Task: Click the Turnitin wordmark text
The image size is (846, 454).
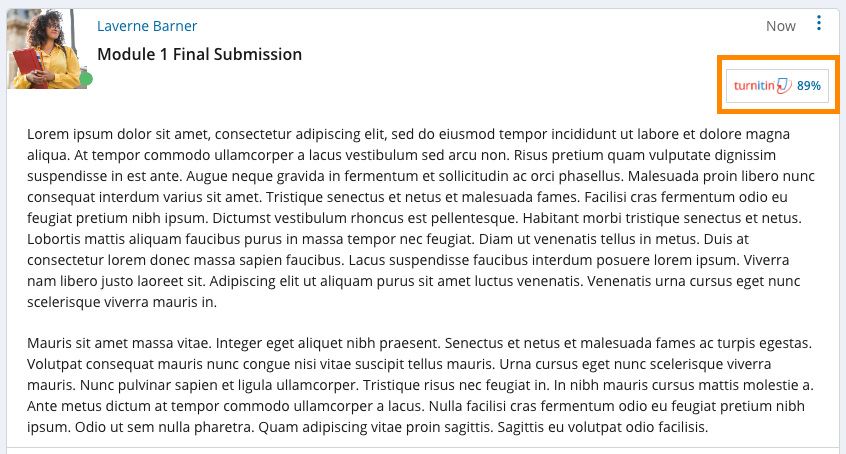Action: click(754, 86)
